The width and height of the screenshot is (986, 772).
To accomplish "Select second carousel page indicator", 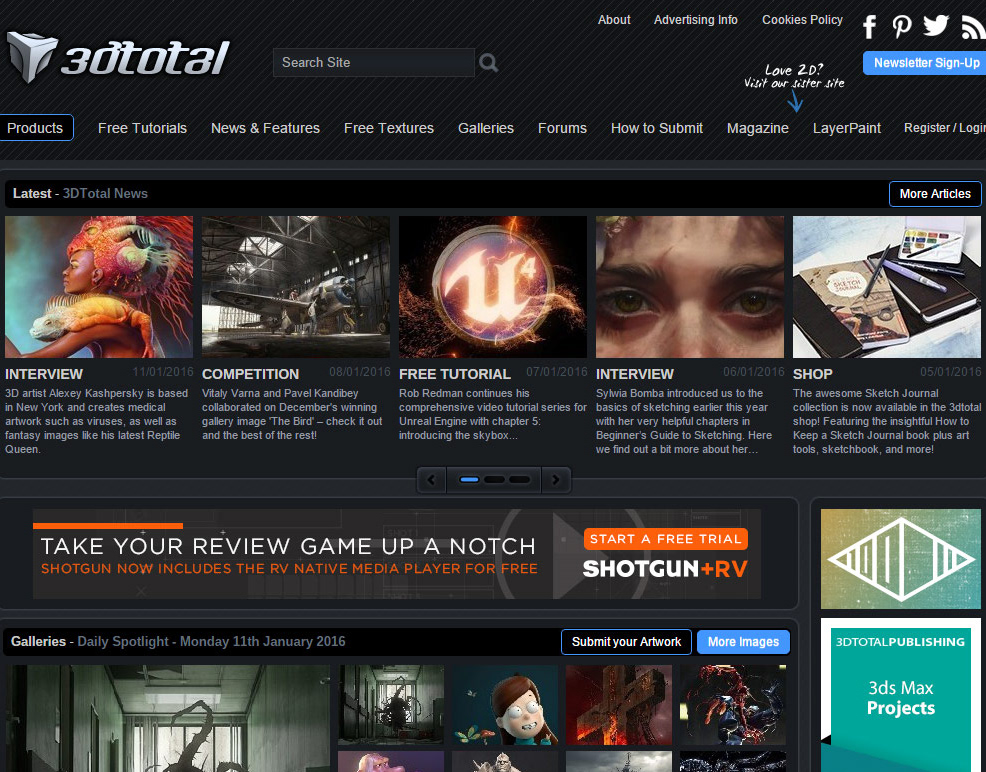I will pos(494,480).
